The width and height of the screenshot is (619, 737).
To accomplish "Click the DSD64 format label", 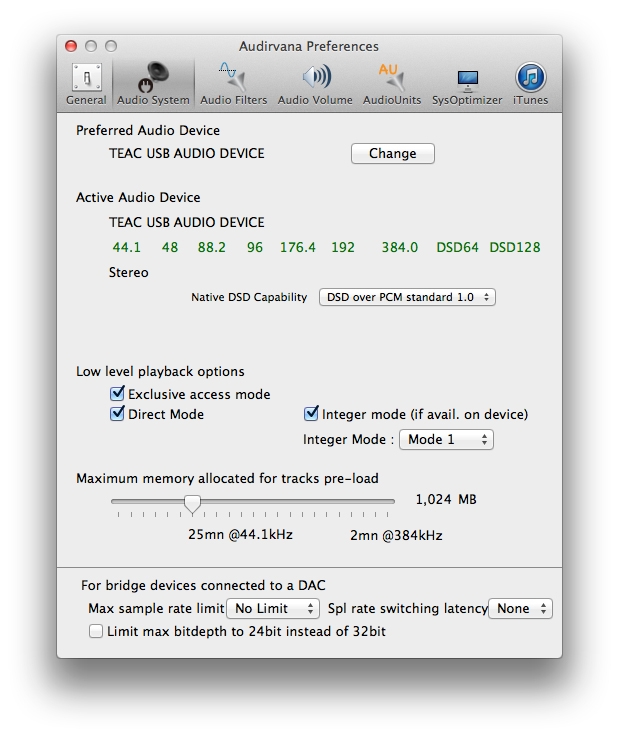I will (x=457, y=247).
